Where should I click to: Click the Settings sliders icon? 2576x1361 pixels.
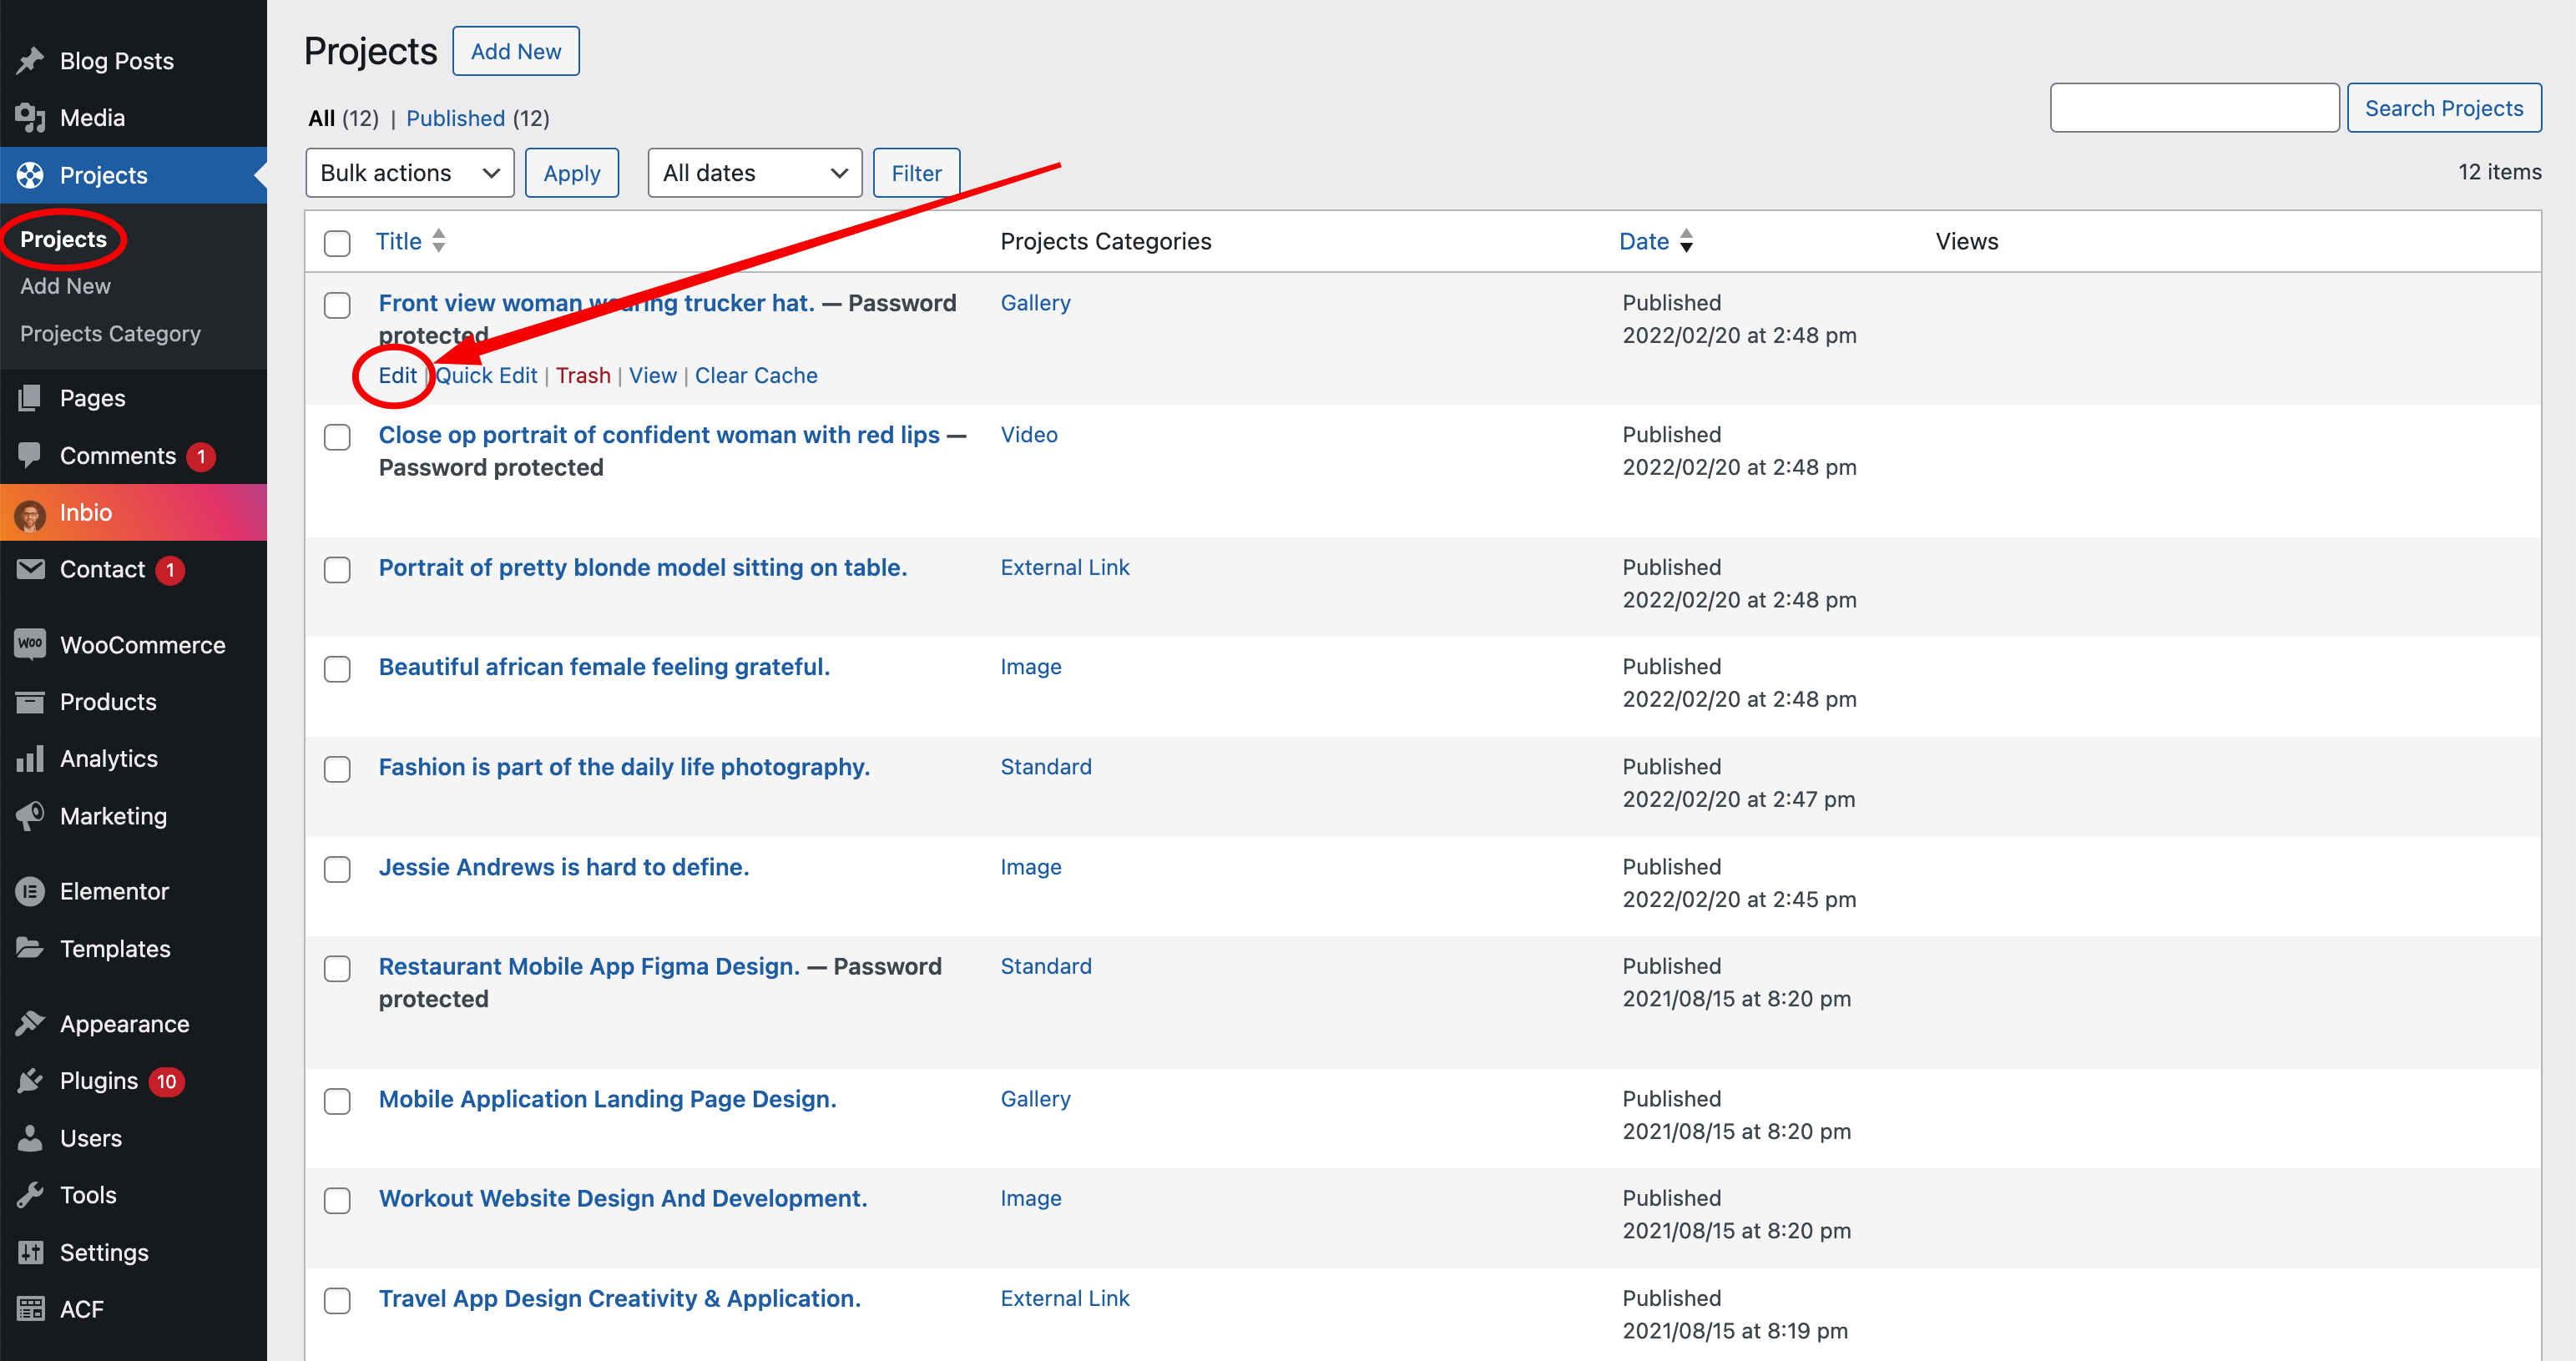[30, 1252]
